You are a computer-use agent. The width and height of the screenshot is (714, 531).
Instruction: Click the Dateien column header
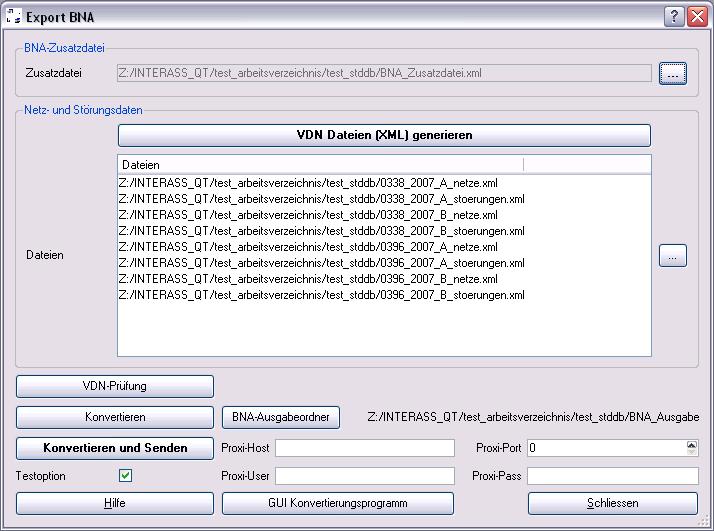tap(321, 165)
